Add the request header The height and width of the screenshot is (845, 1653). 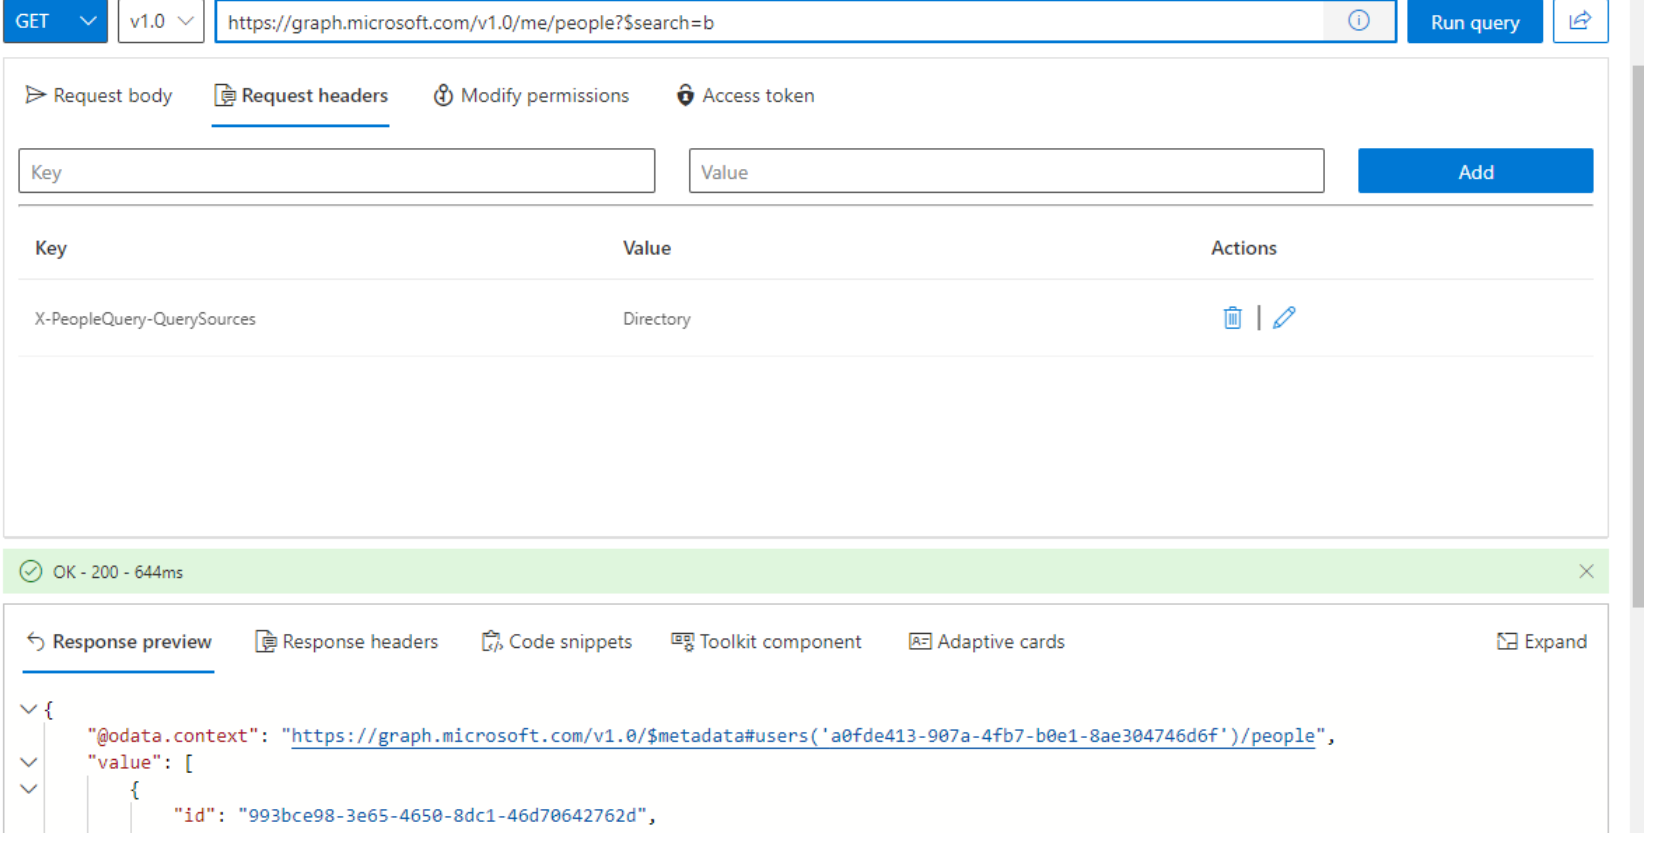pyautogui.click(x=1475, y=171)
